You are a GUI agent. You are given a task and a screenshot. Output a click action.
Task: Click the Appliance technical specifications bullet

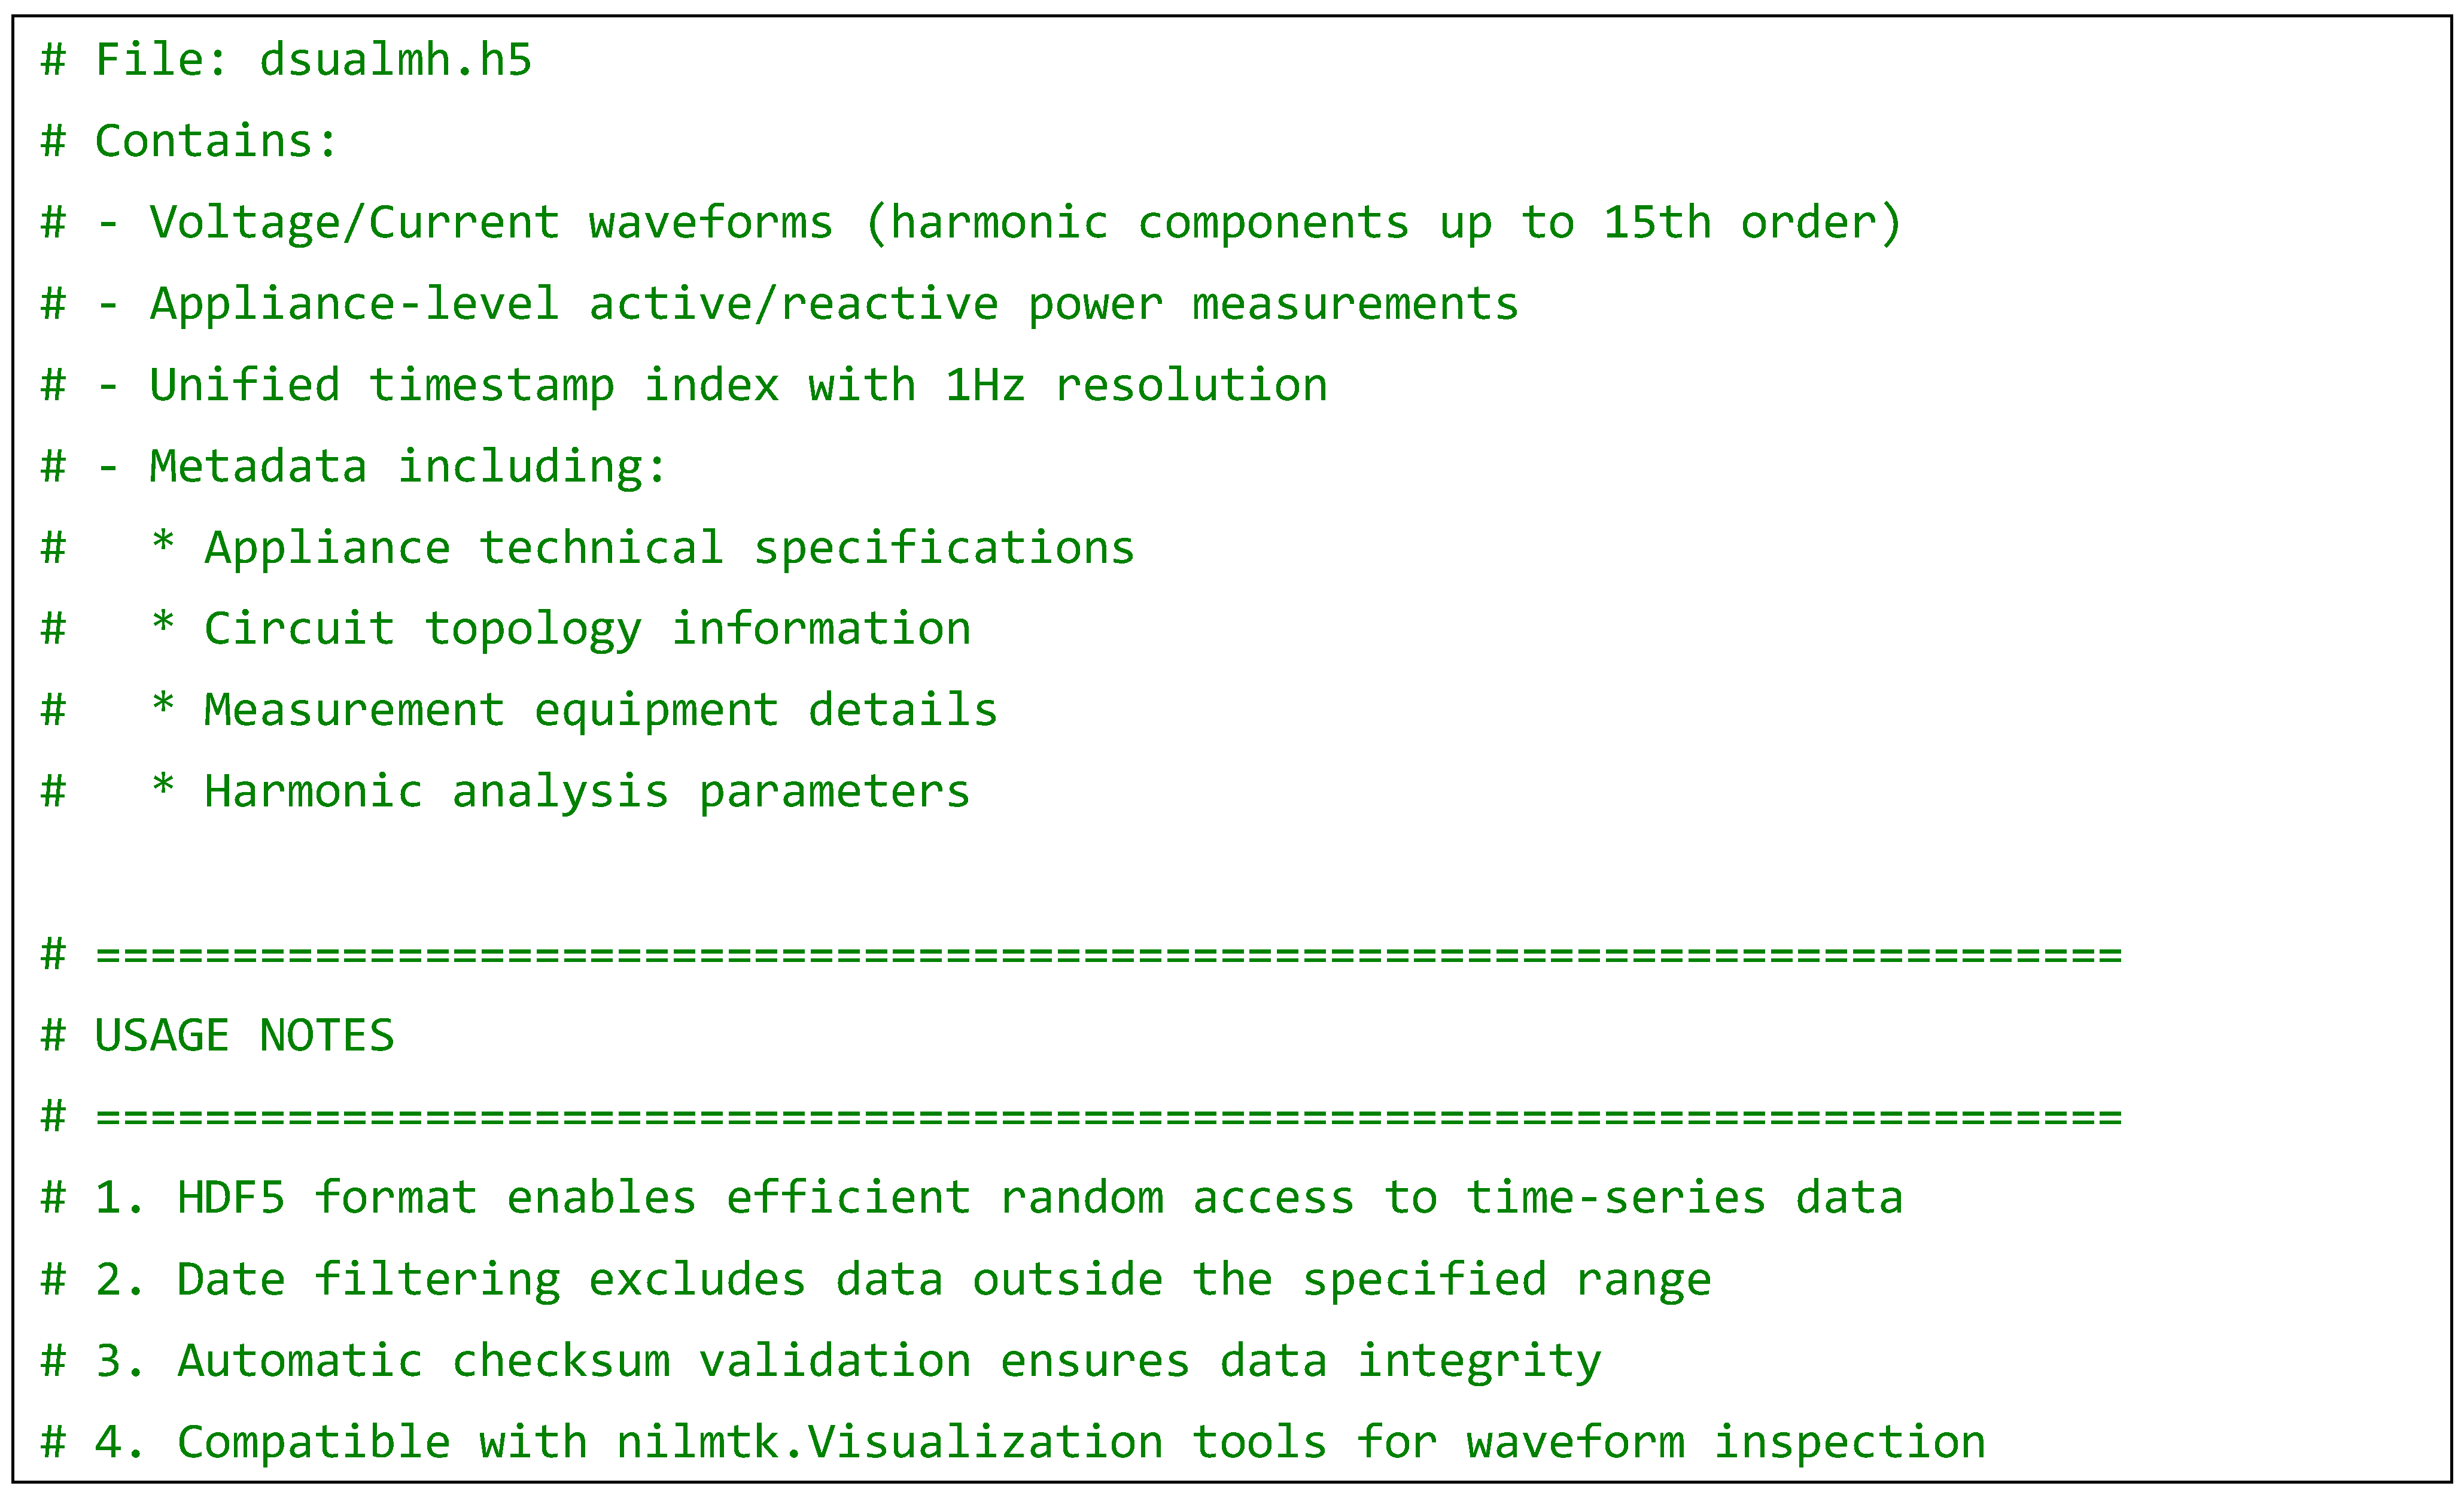coord(669,548)
